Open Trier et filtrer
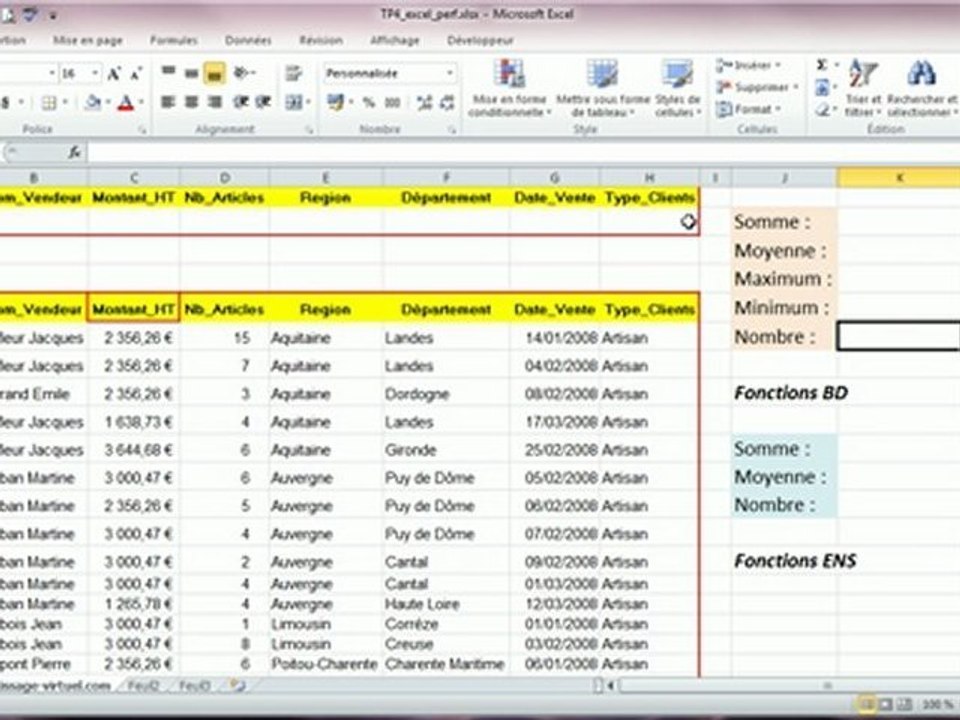The width and height of the screenshot is (960, 720). (x=863, y=88)
